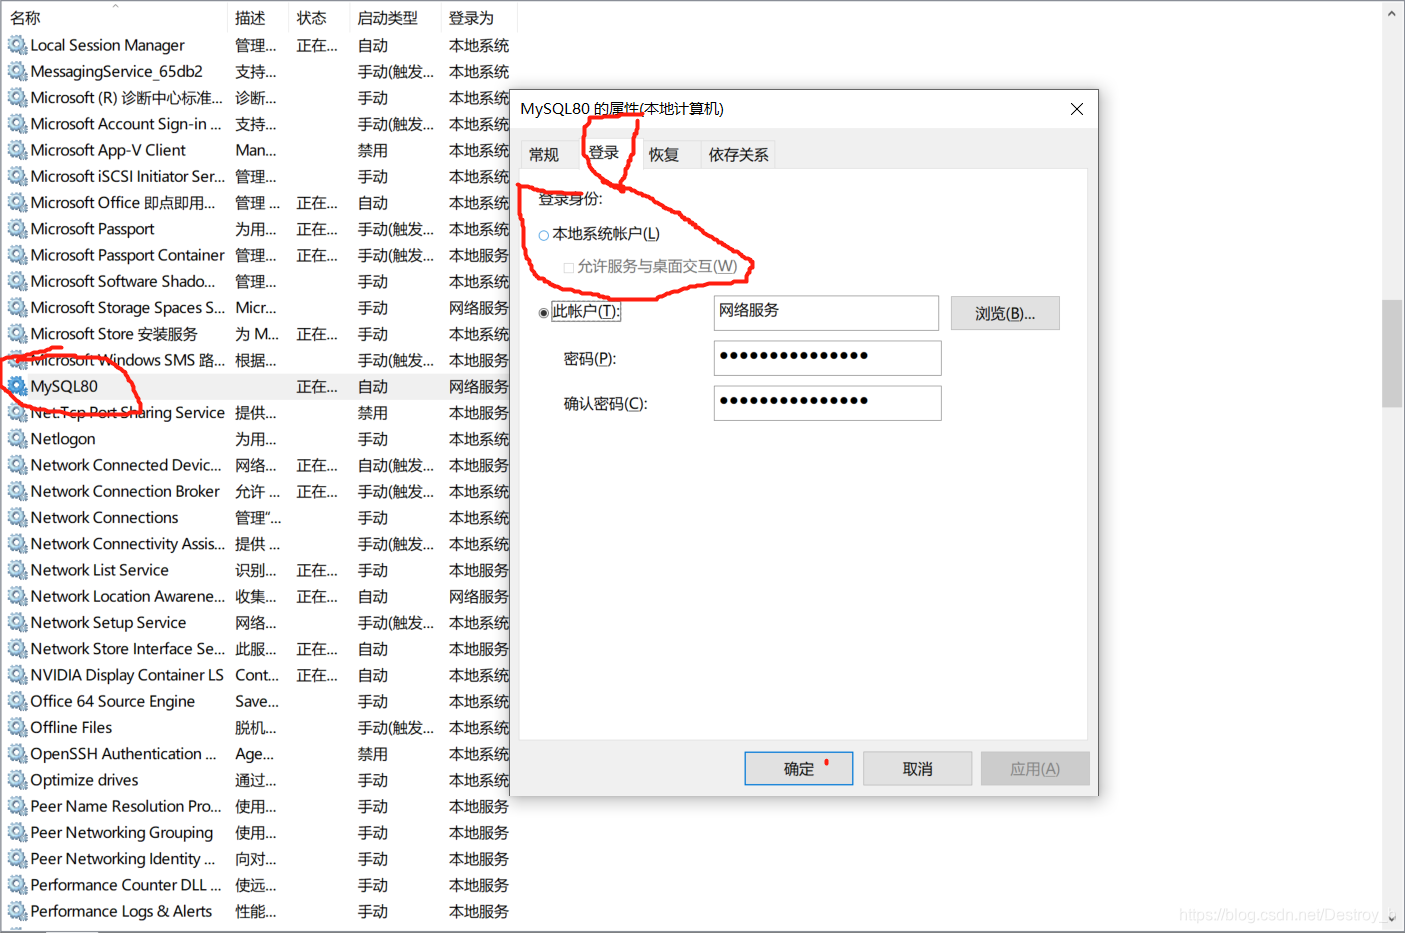The image size is (1405, 933).
Task: Select the Microsoft iSCSI Initiator Service row
Action: point(258,176)
